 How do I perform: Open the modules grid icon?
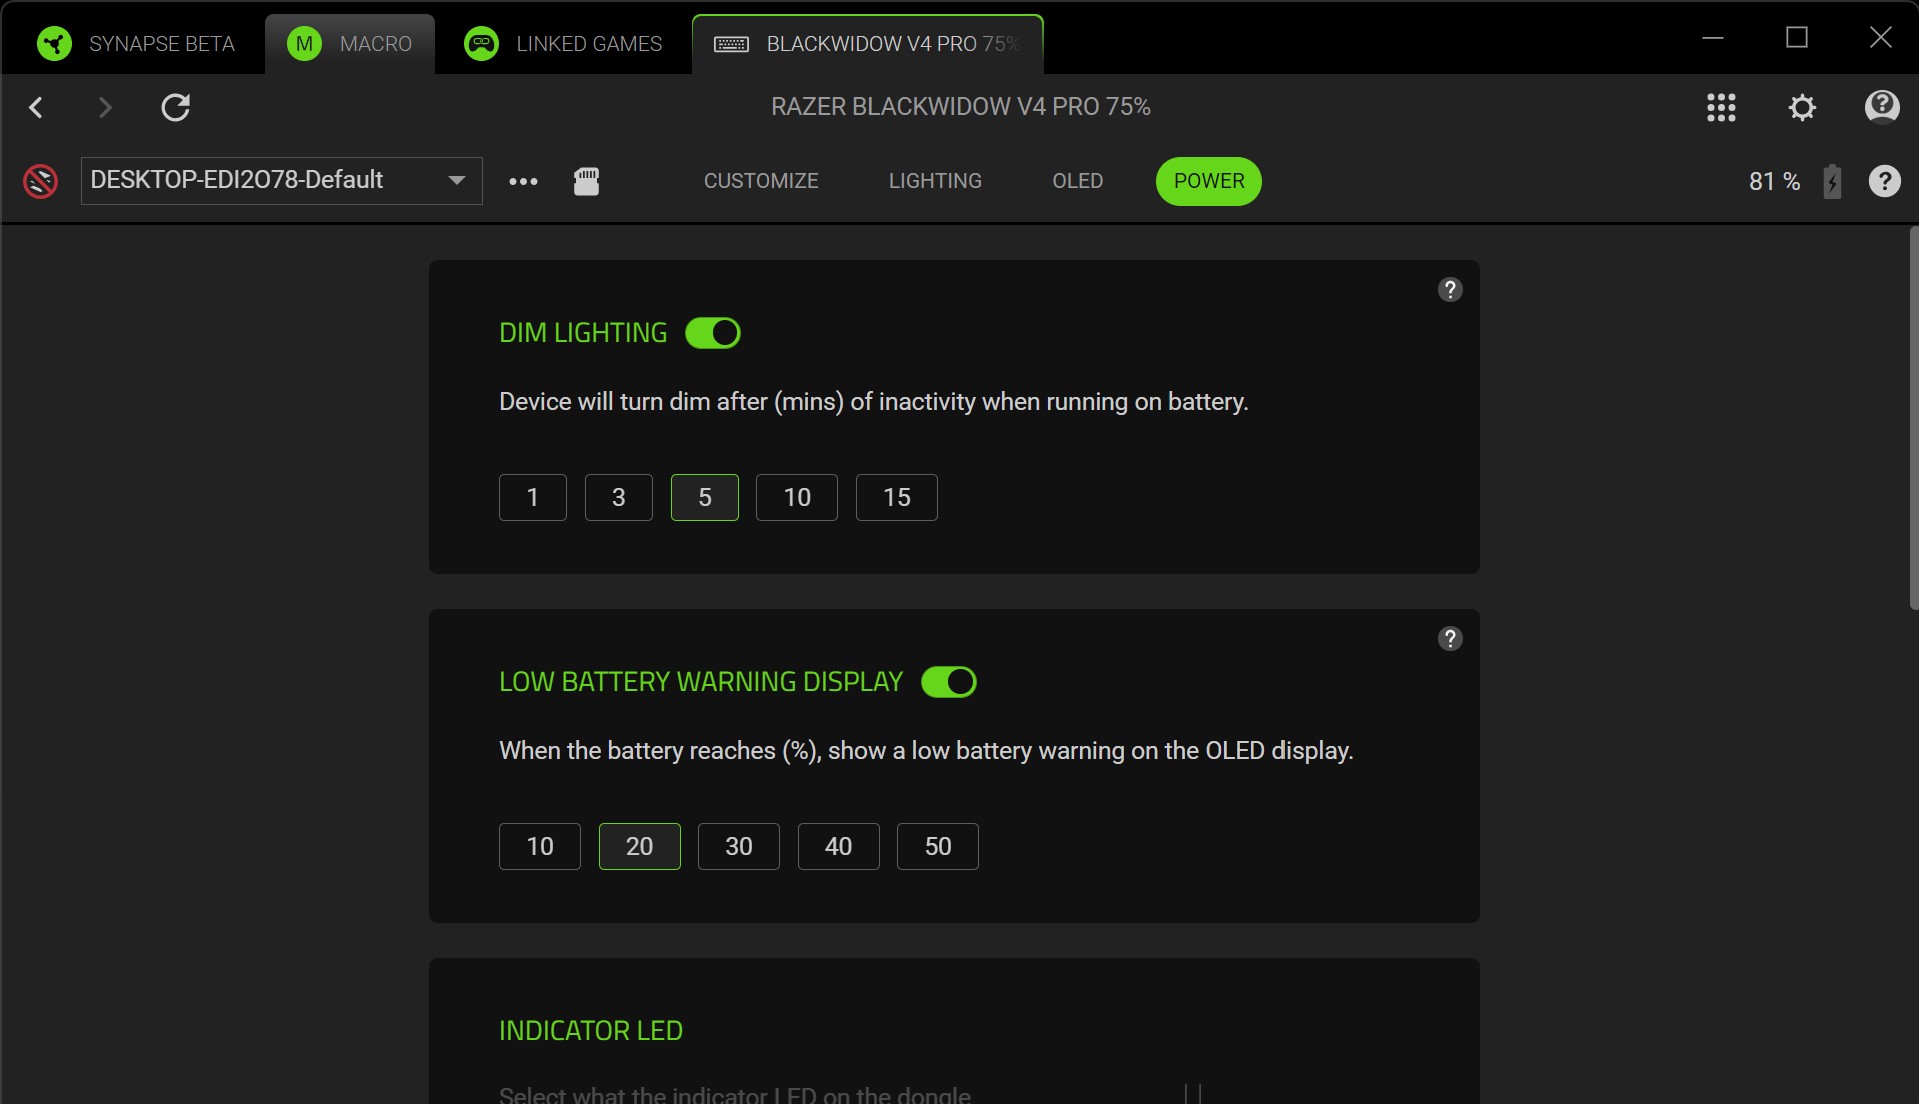click(x=1721, y=107)
